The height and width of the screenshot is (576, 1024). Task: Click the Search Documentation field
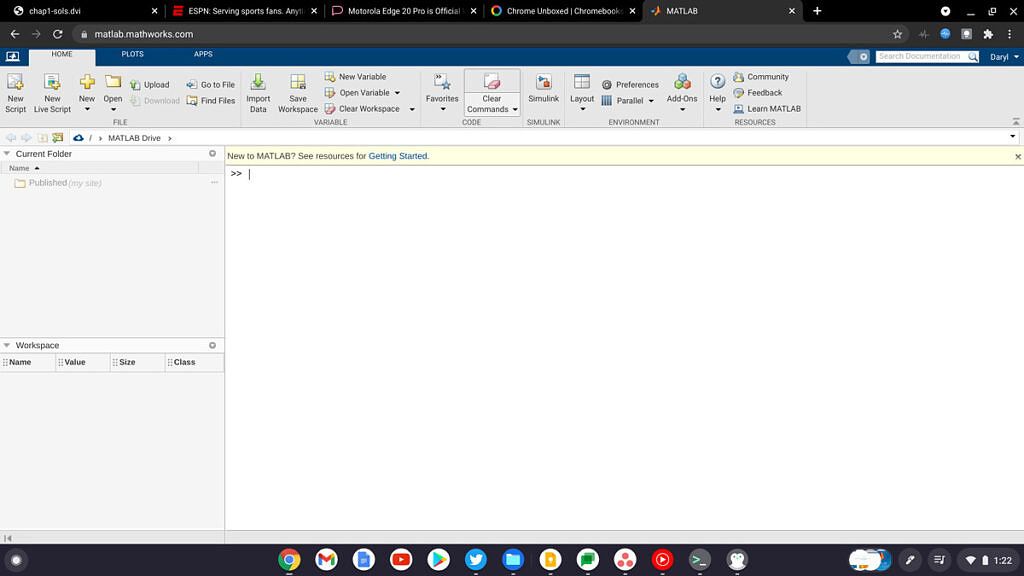[923, 56]
